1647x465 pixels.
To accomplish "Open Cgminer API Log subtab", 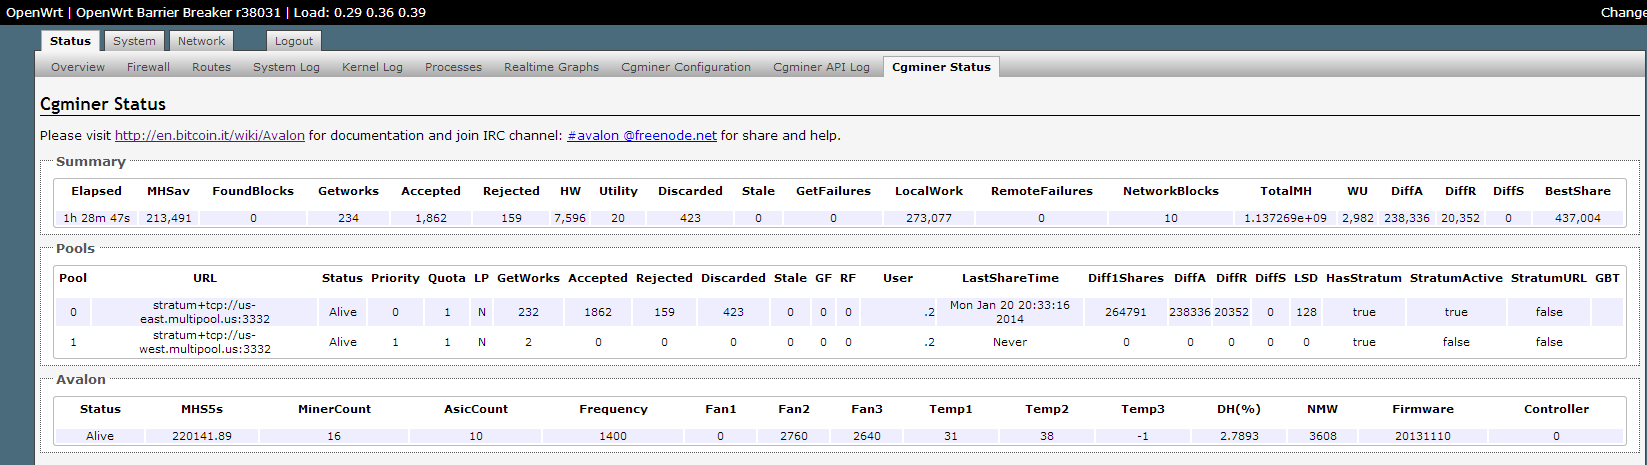I will pos(821,67).
